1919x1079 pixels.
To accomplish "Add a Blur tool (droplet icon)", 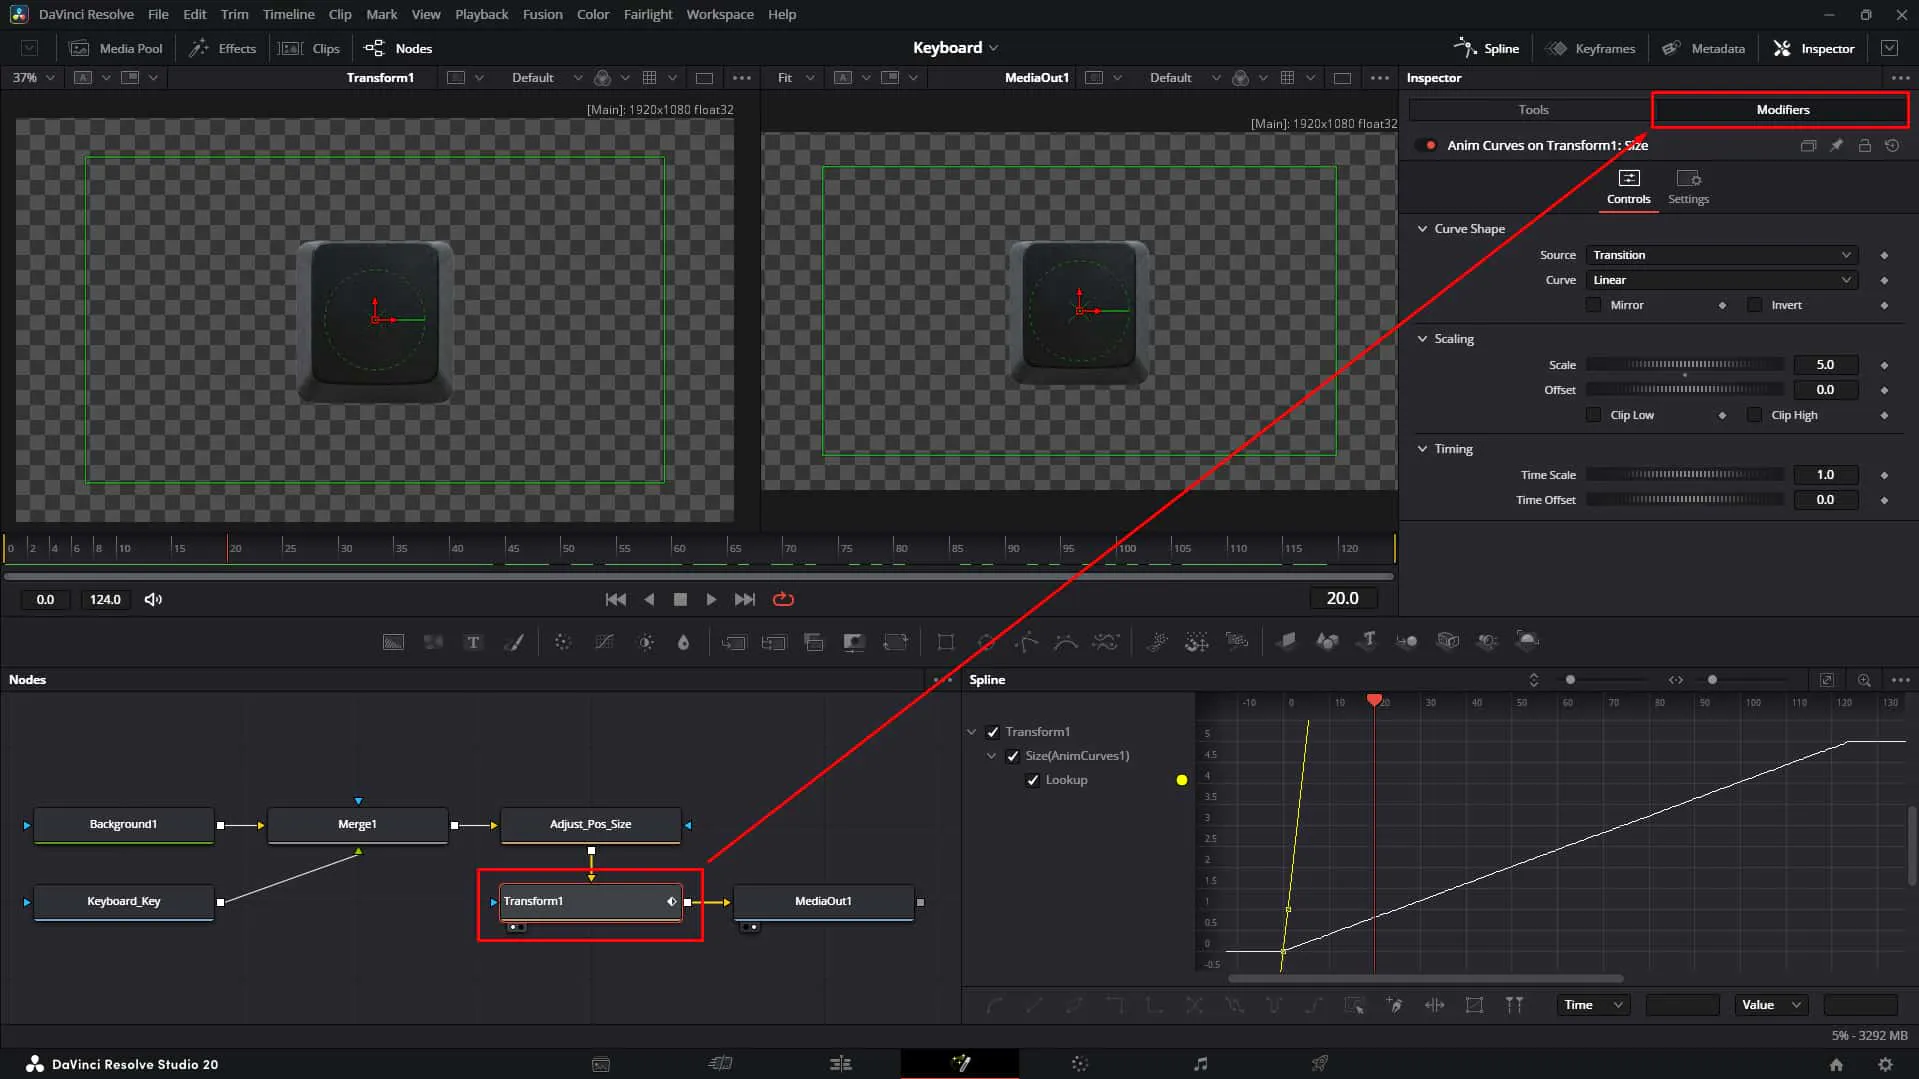I will point(683,642).
